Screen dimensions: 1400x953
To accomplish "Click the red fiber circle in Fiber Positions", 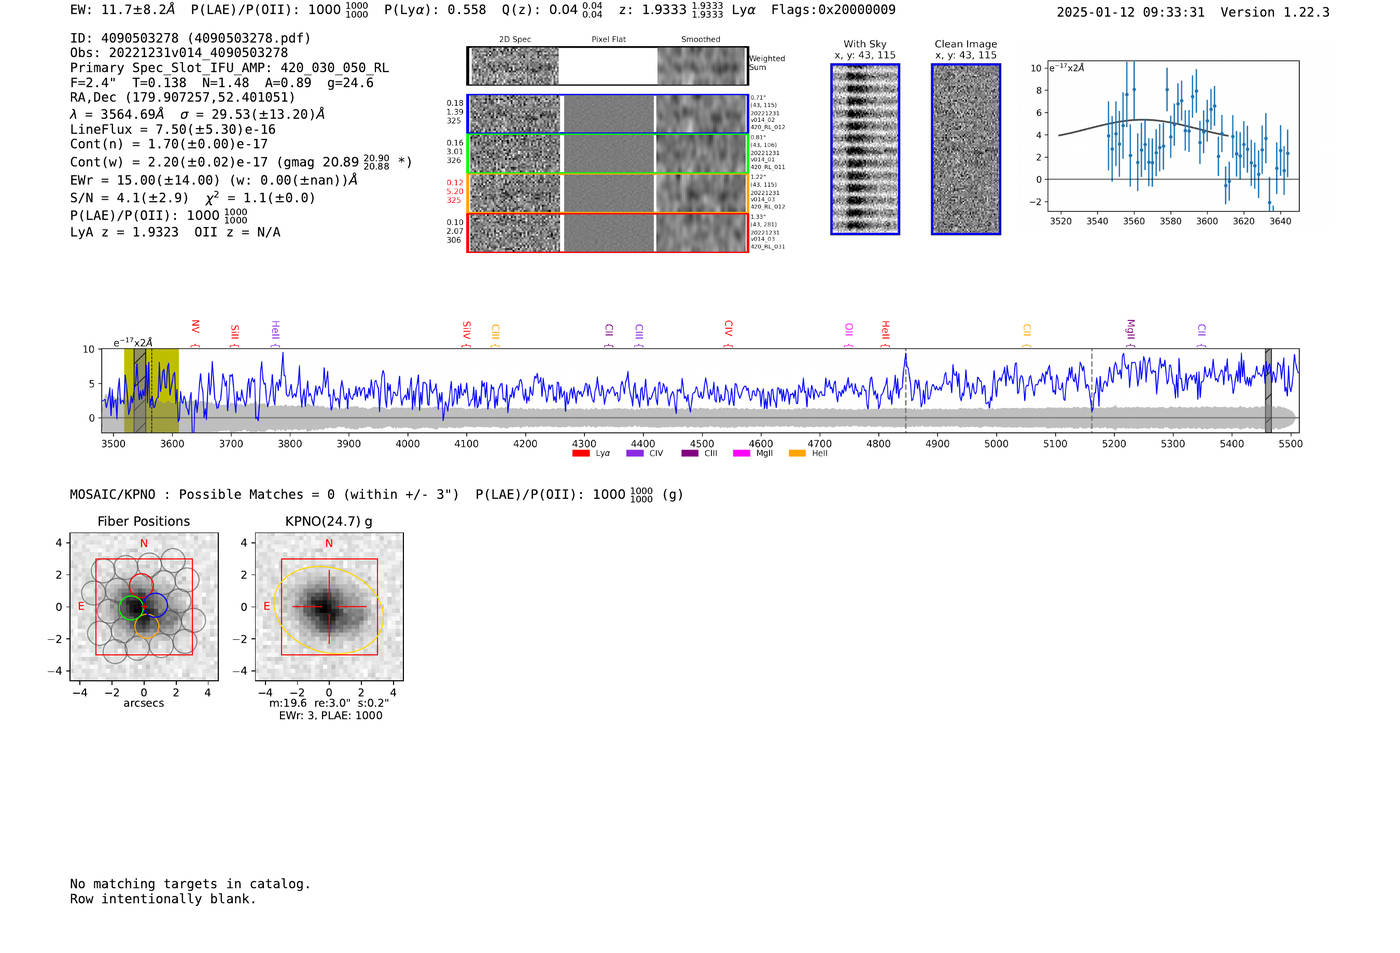I will click(x=141, y=587).
